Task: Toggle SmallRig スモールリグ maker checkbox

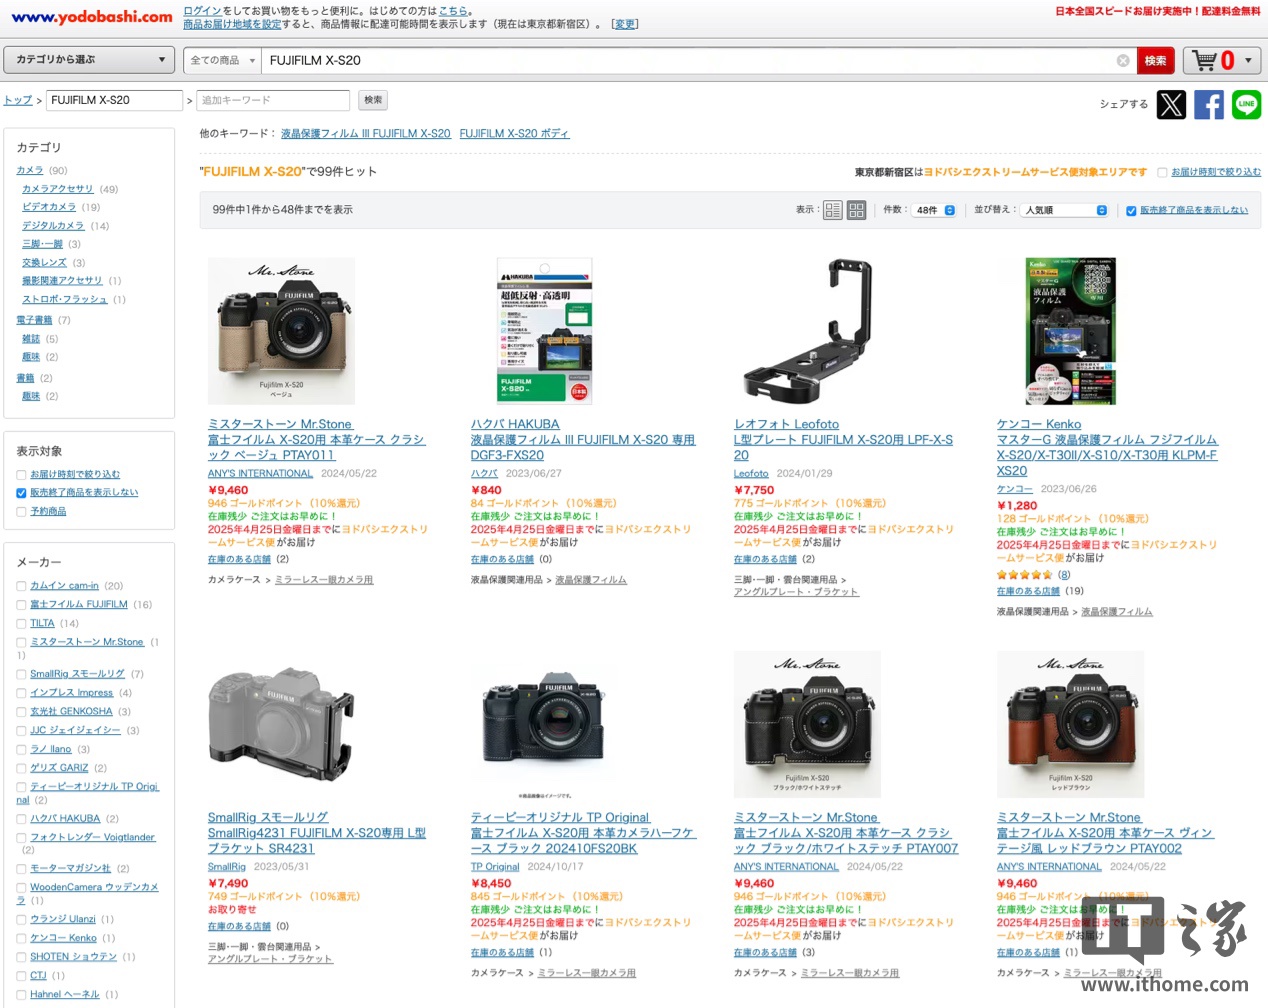Action: click(x=21, y=674)
